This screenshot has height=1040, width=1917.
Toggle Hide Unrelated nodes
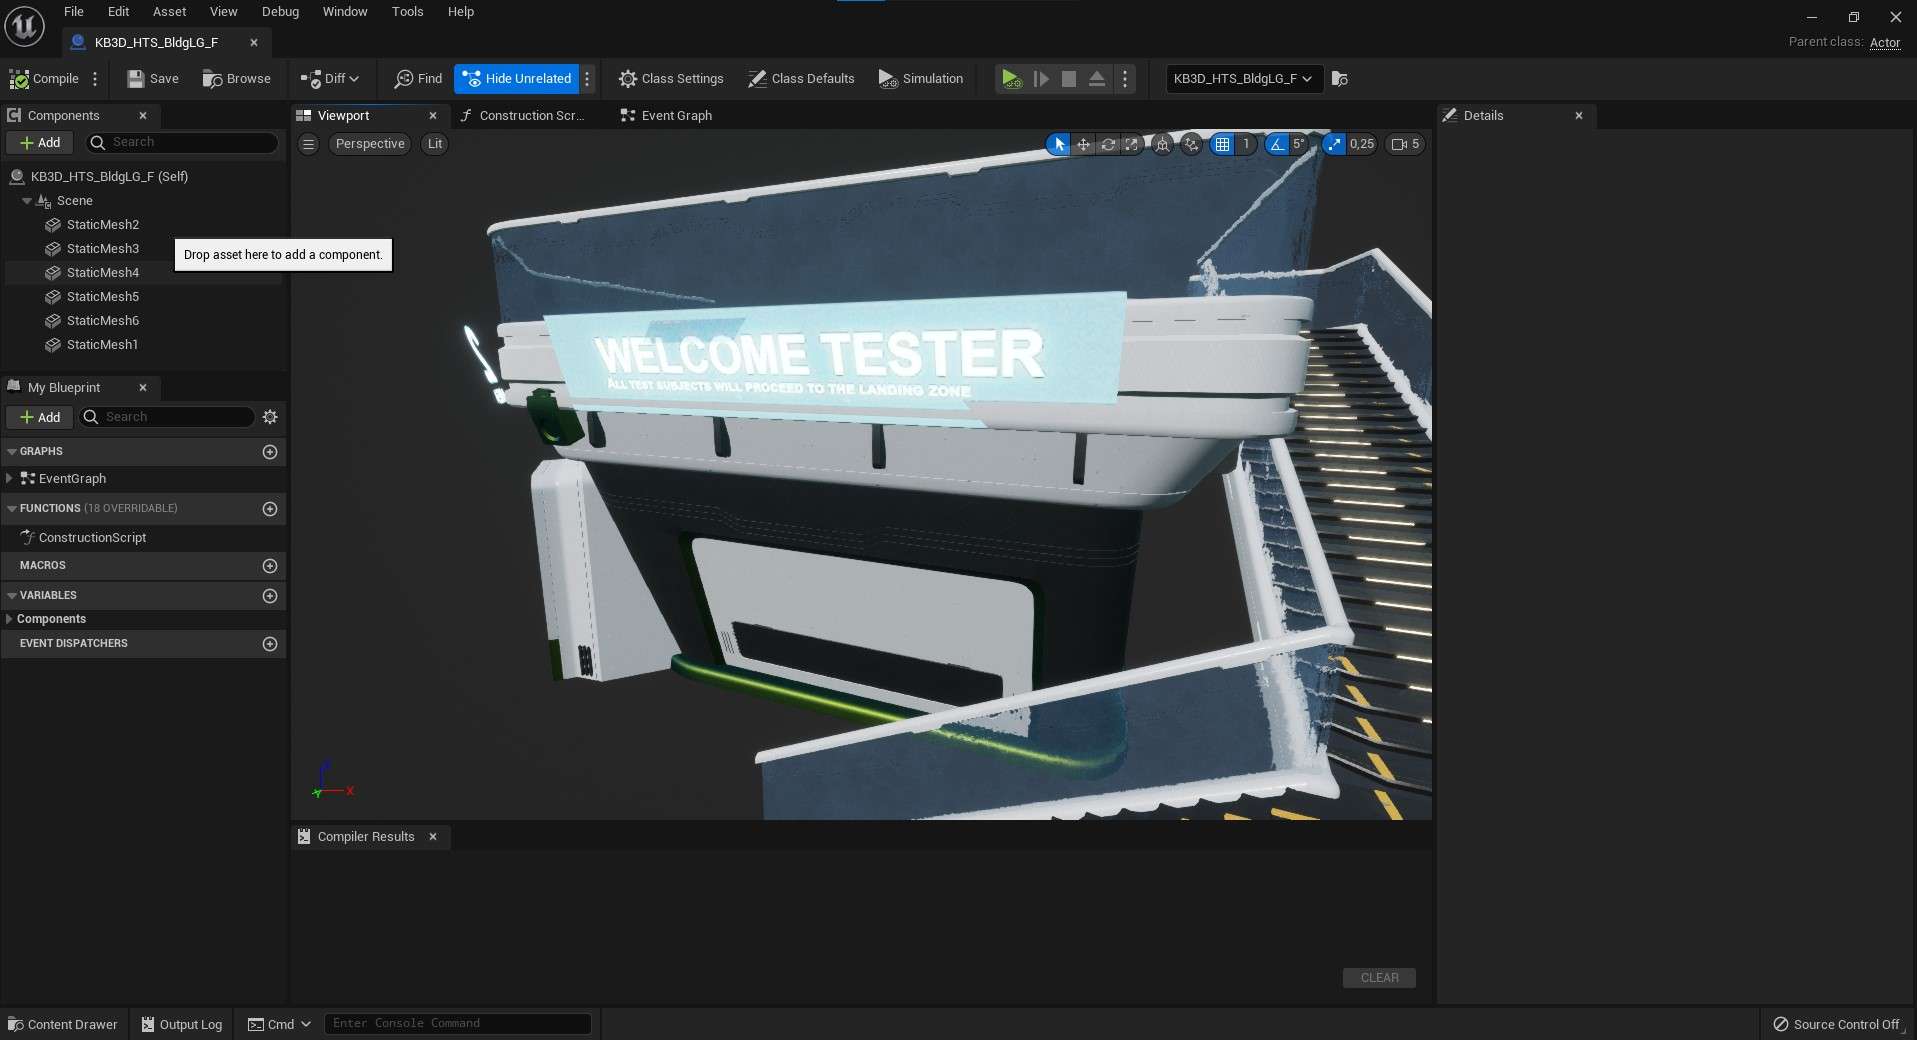(x=517, y=79)
